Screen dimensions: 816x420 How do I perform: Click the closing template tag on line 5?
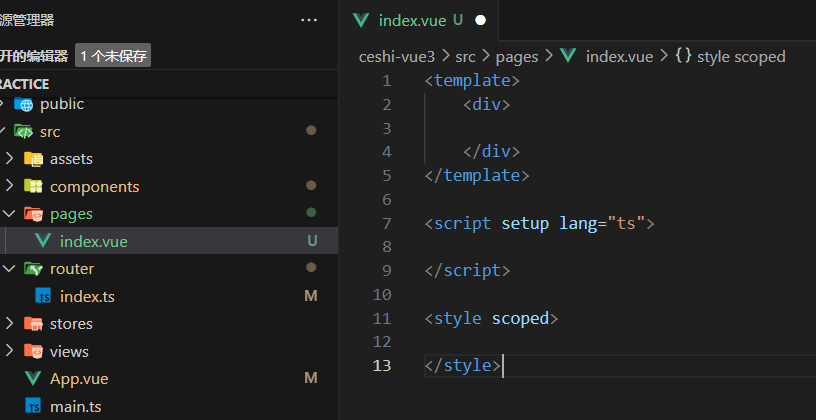click(477, 175)
